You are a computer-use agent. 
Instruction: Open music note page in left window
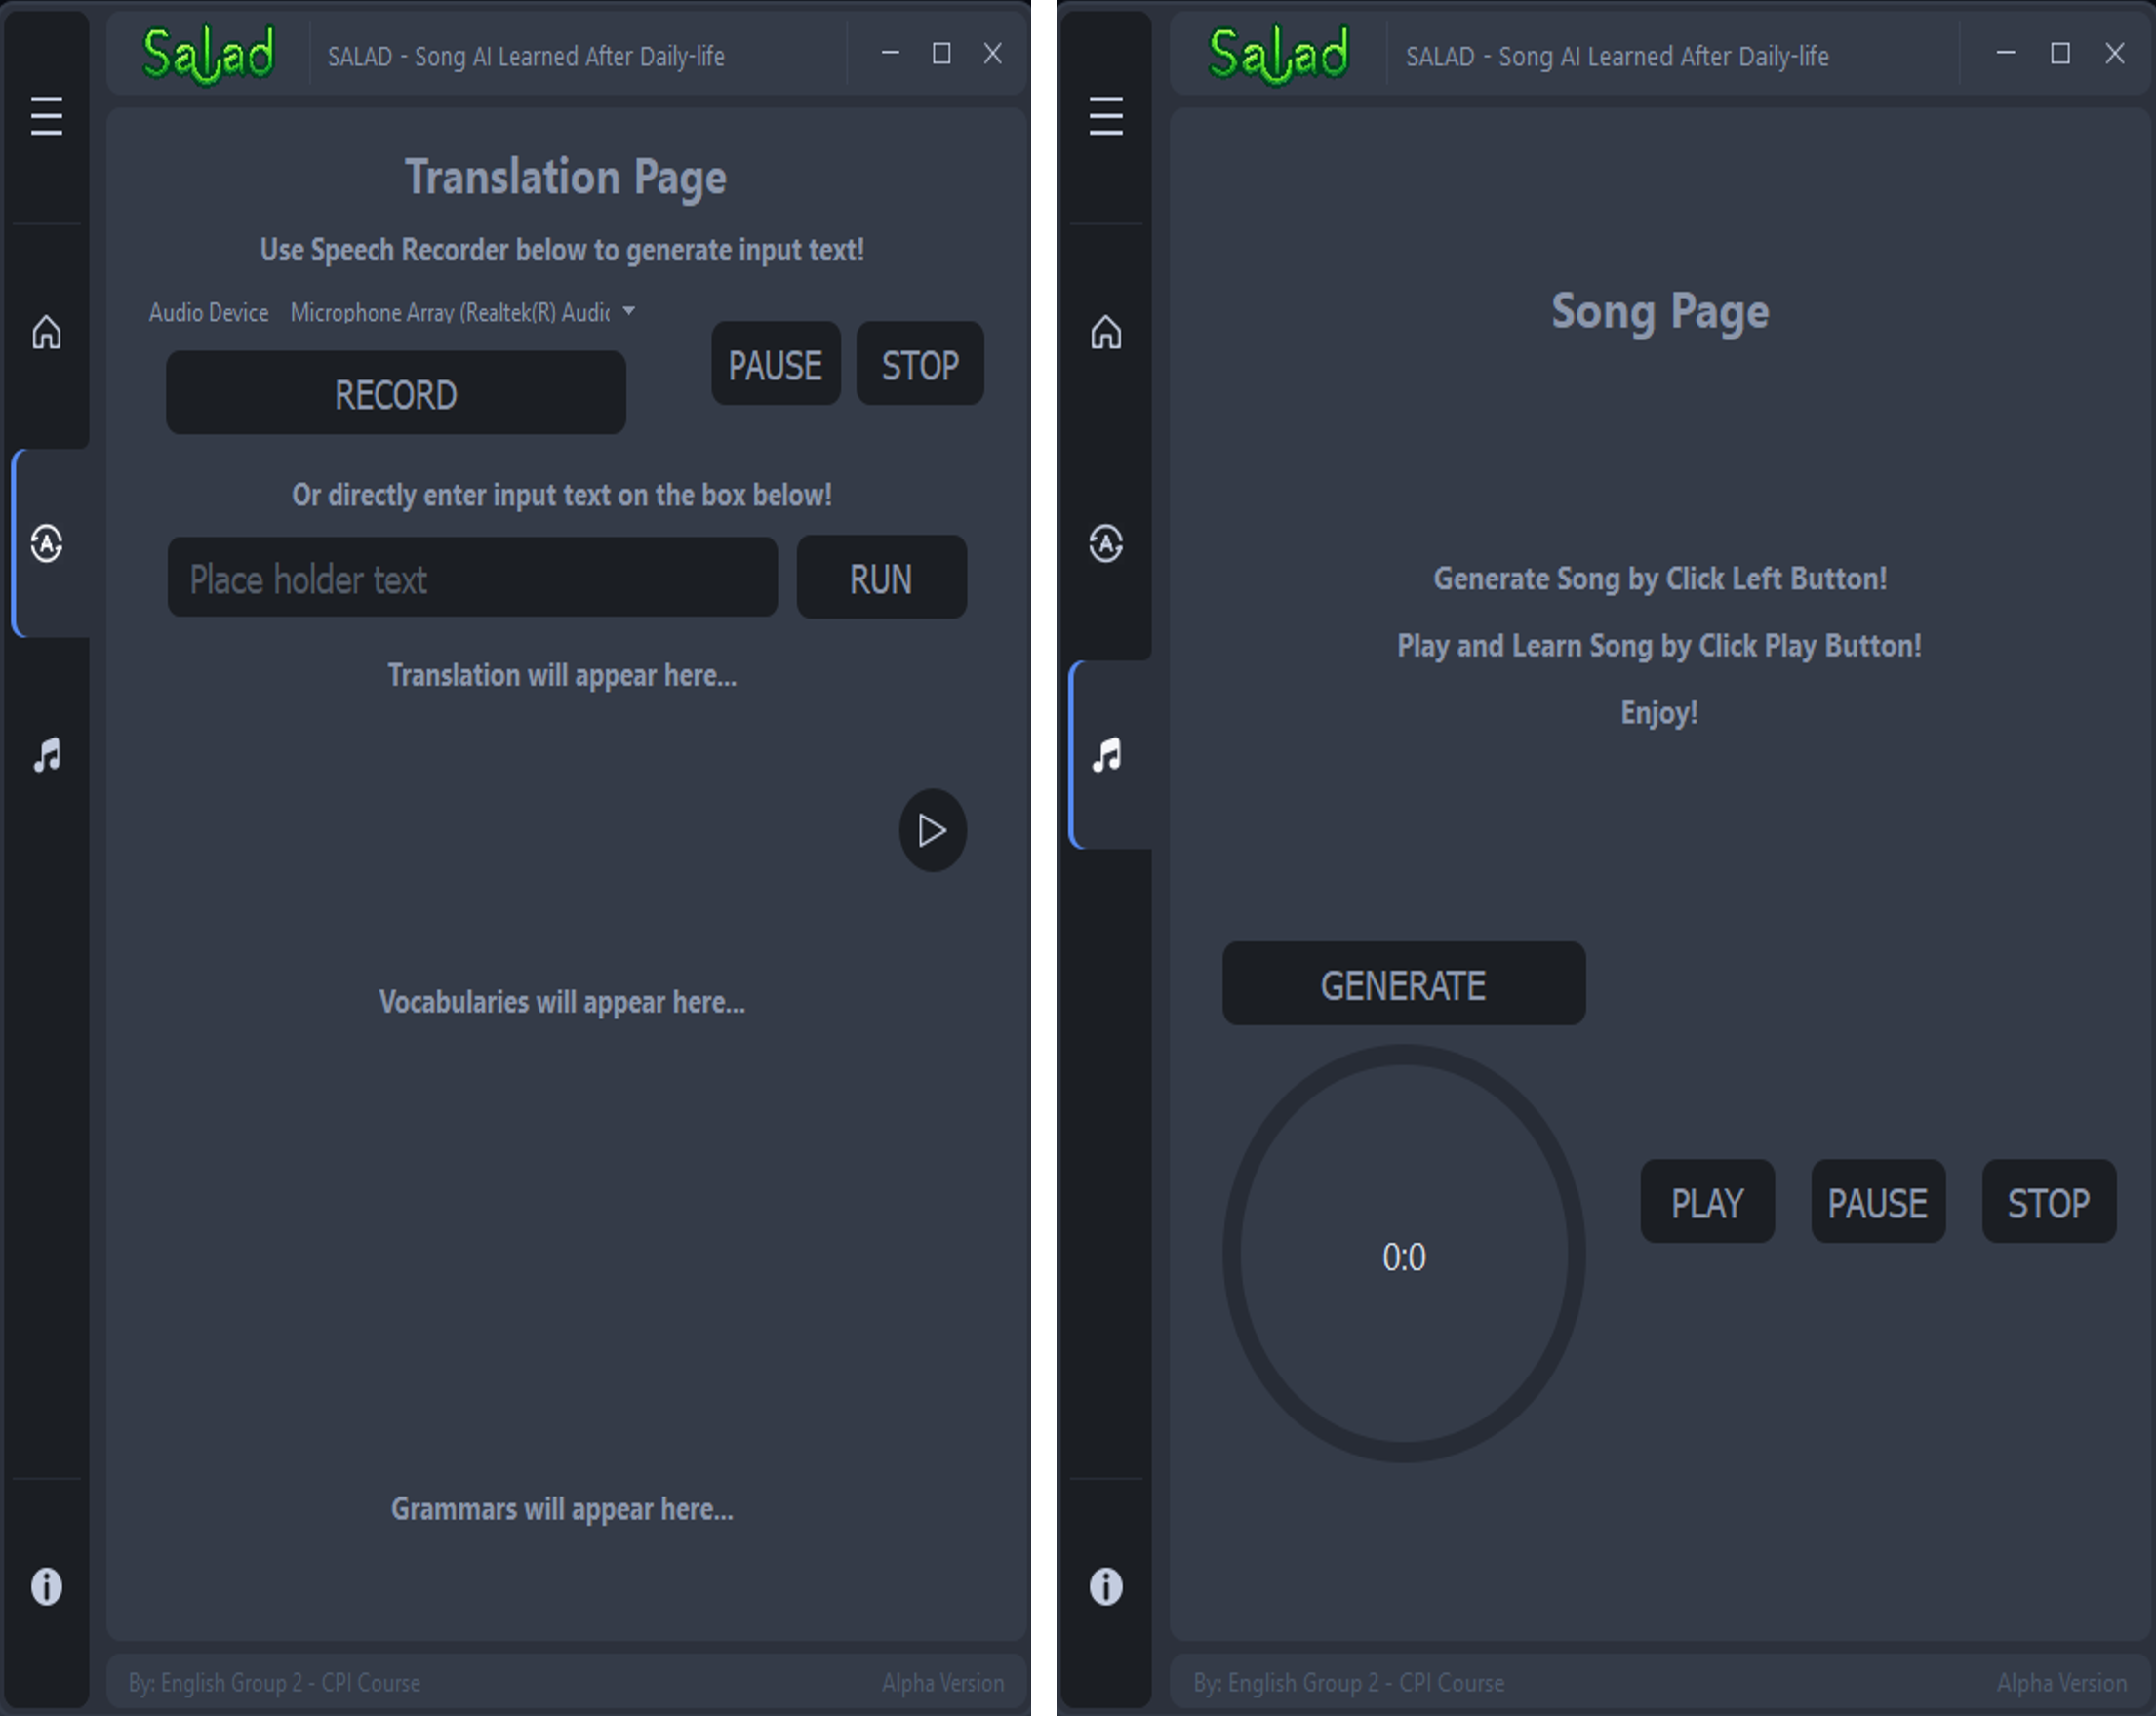pyautogui.click(x=46, y=755)
